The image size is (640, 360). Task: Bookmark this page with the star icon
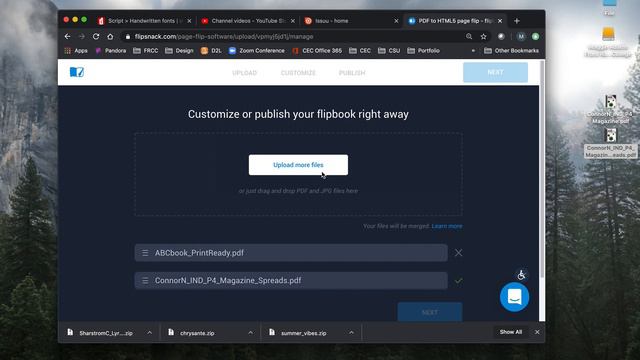pyautogui.click(x=484, y=37)
